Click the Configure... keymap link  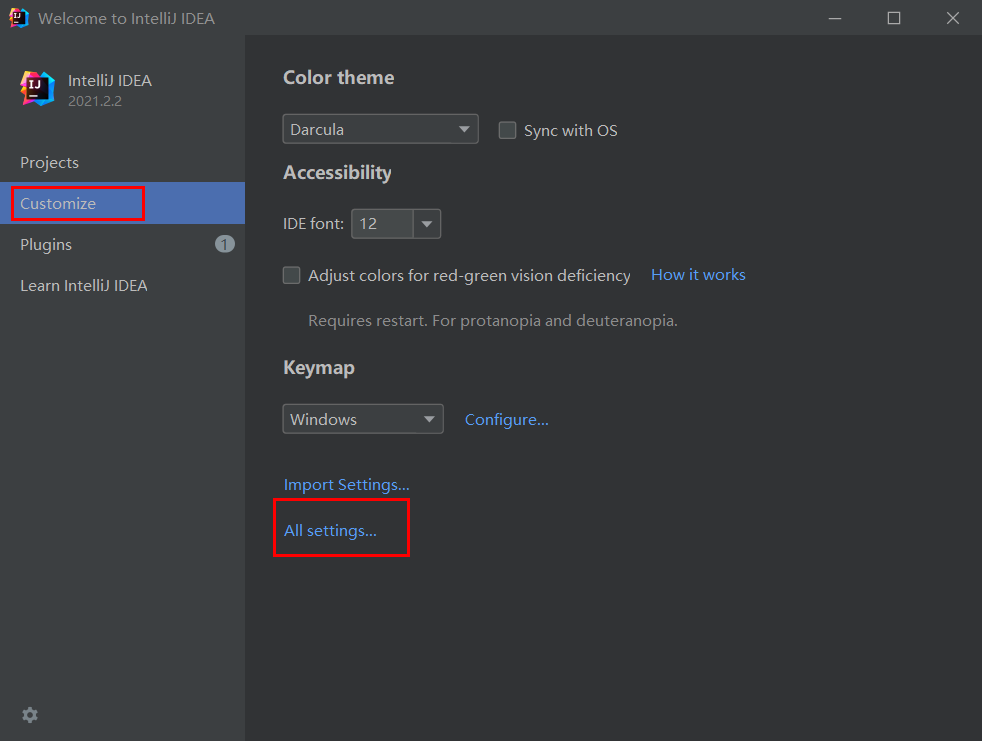coord(507,419)
